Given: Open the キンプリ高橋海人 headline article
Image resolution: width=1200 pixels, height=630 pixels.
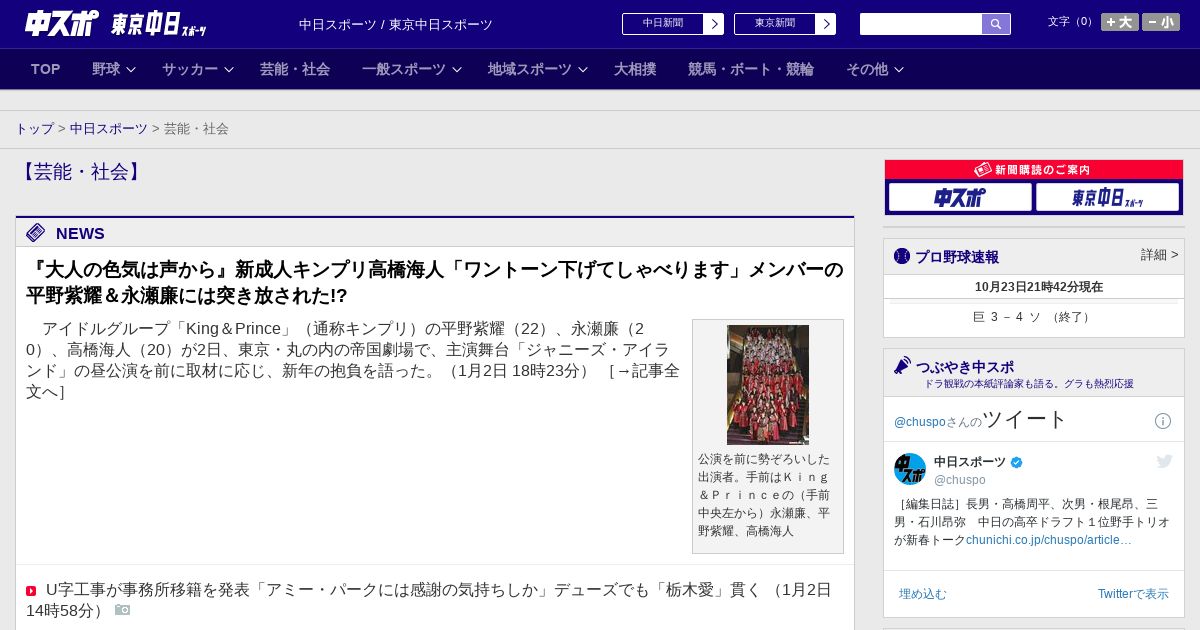Looking at the screenshot, I should [435, 283].
